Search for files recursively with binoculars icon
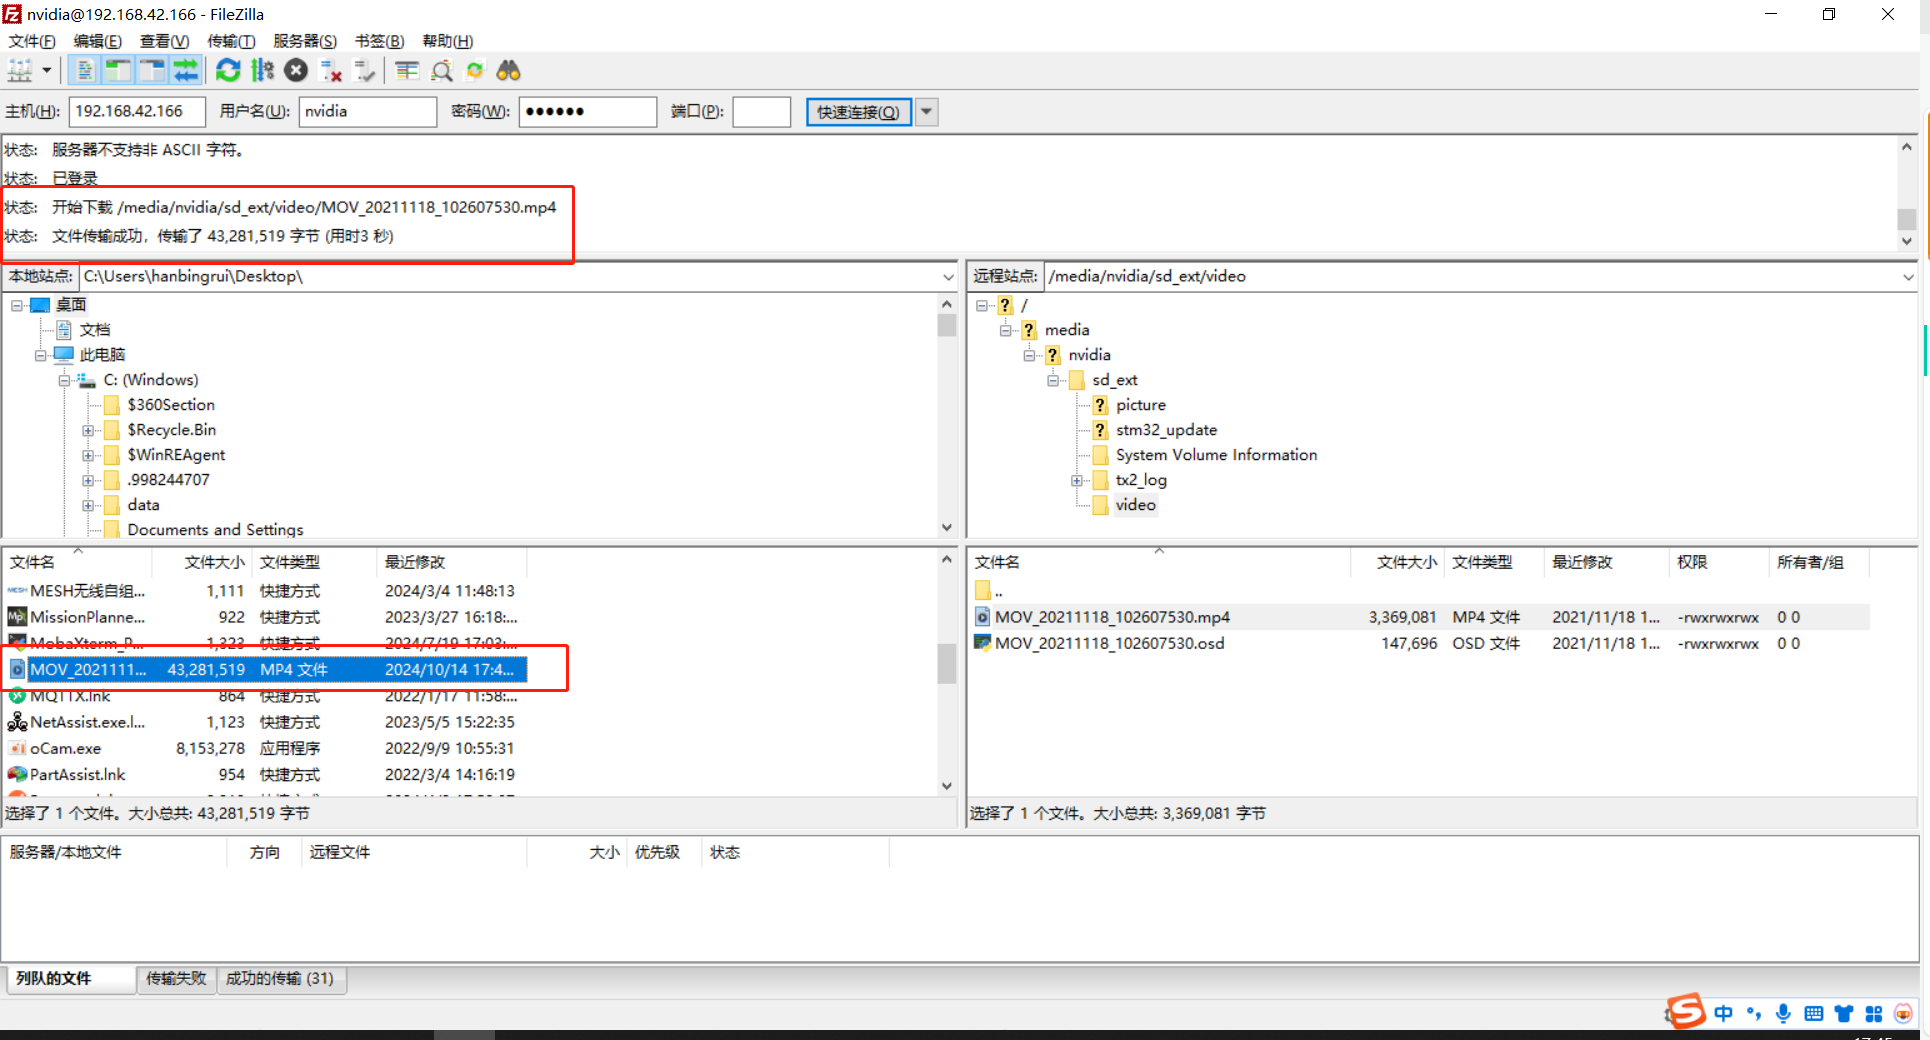This screenshot has width=1930, height=1040. (x=509, y=71)
